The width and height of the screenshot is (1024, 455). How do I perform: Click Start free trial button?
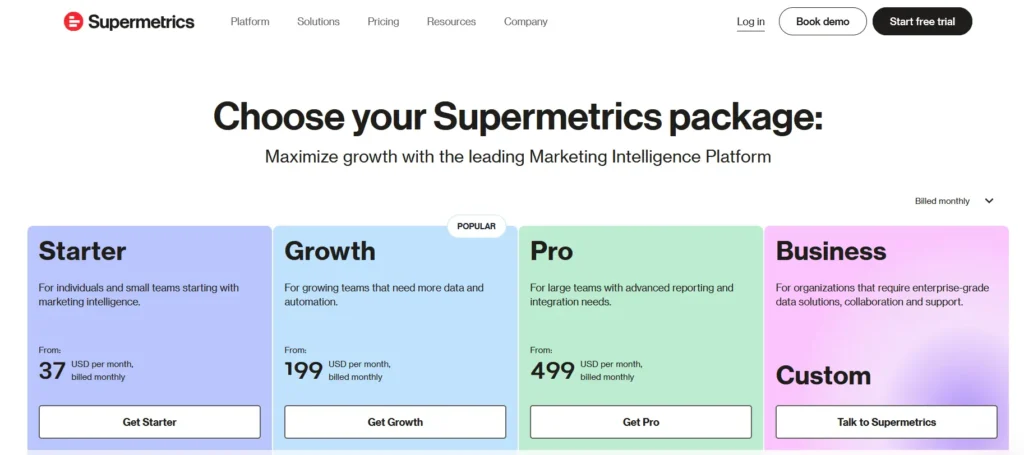click(922, 22)
